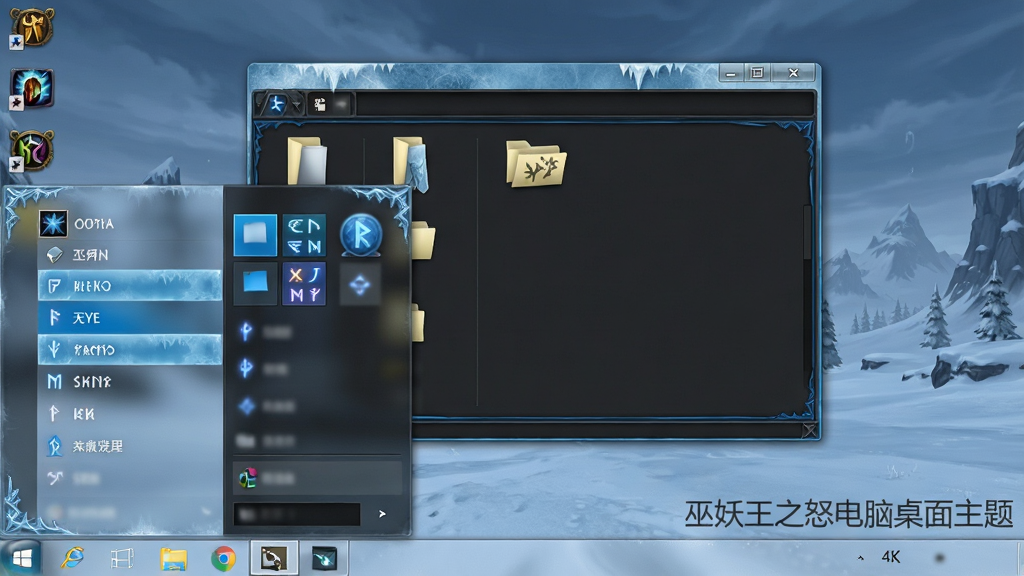Image resolution: width=1024 pixels, height=576 pixels.
Task: Open the Start menu entry with the tag icon
Action: [x=129, y=255]
